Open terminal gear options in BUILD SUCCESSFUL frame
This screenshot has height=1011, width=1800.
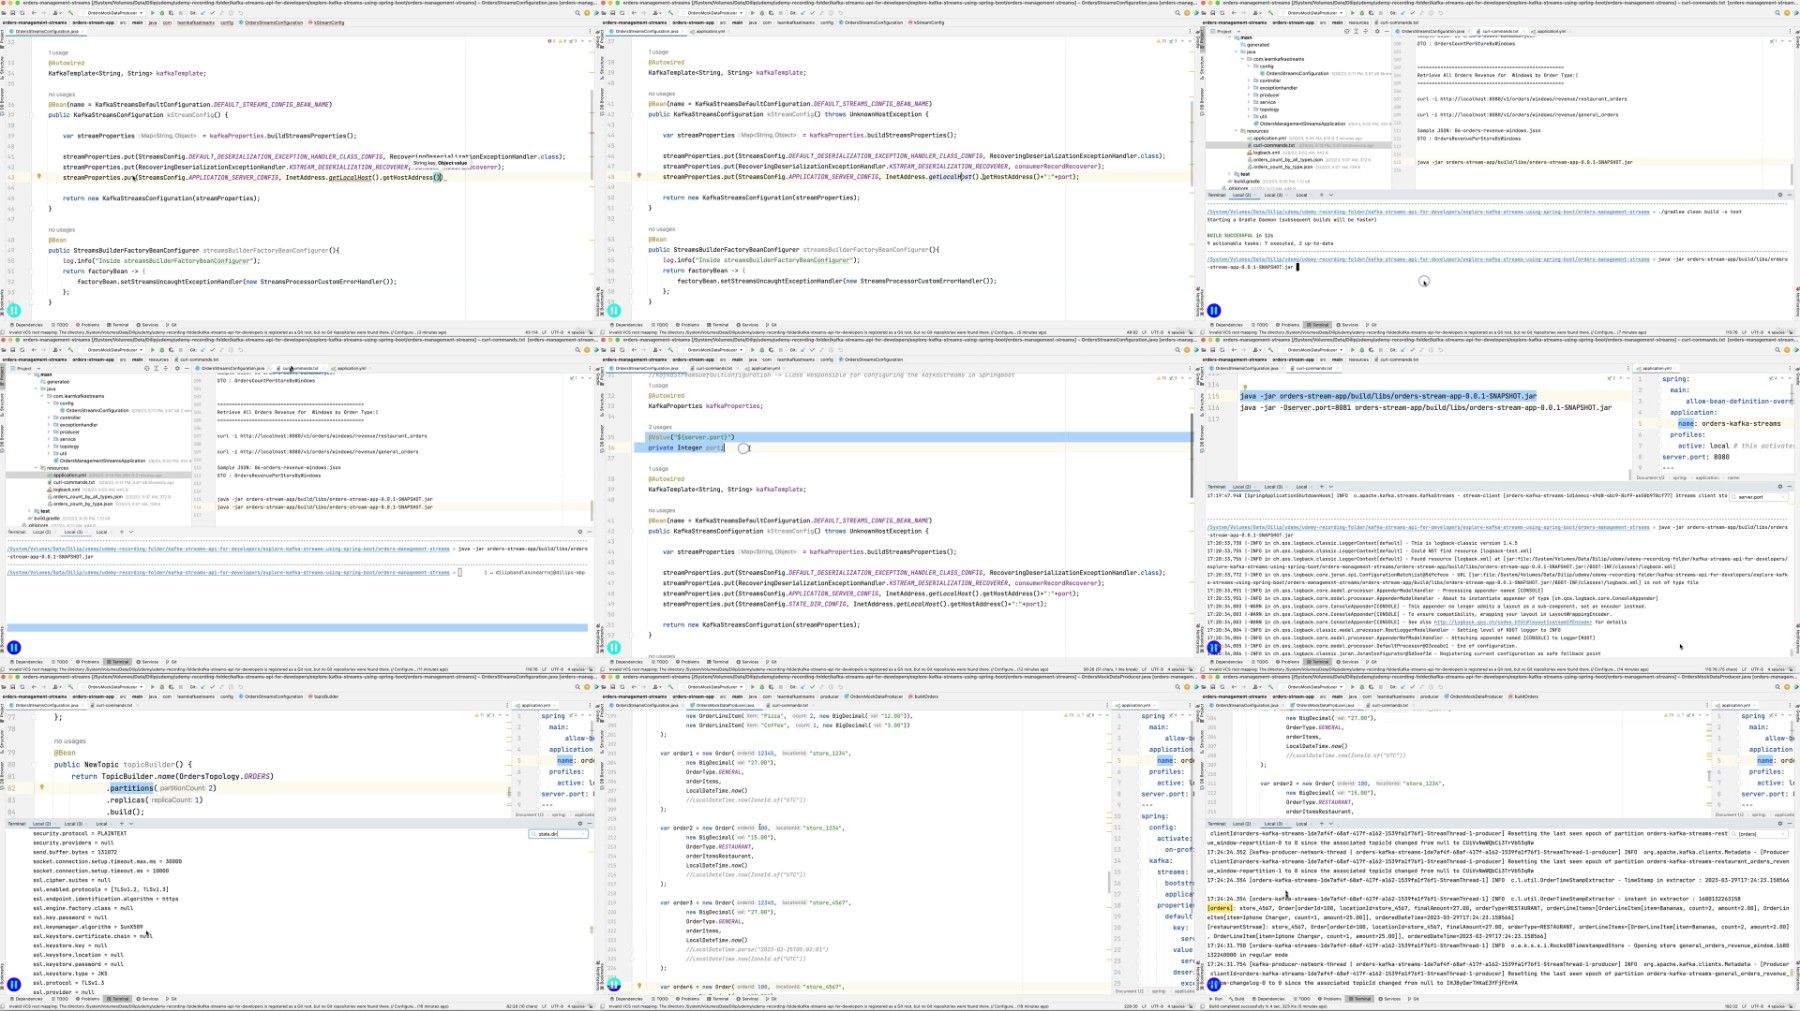click(x=1780, y=195)
